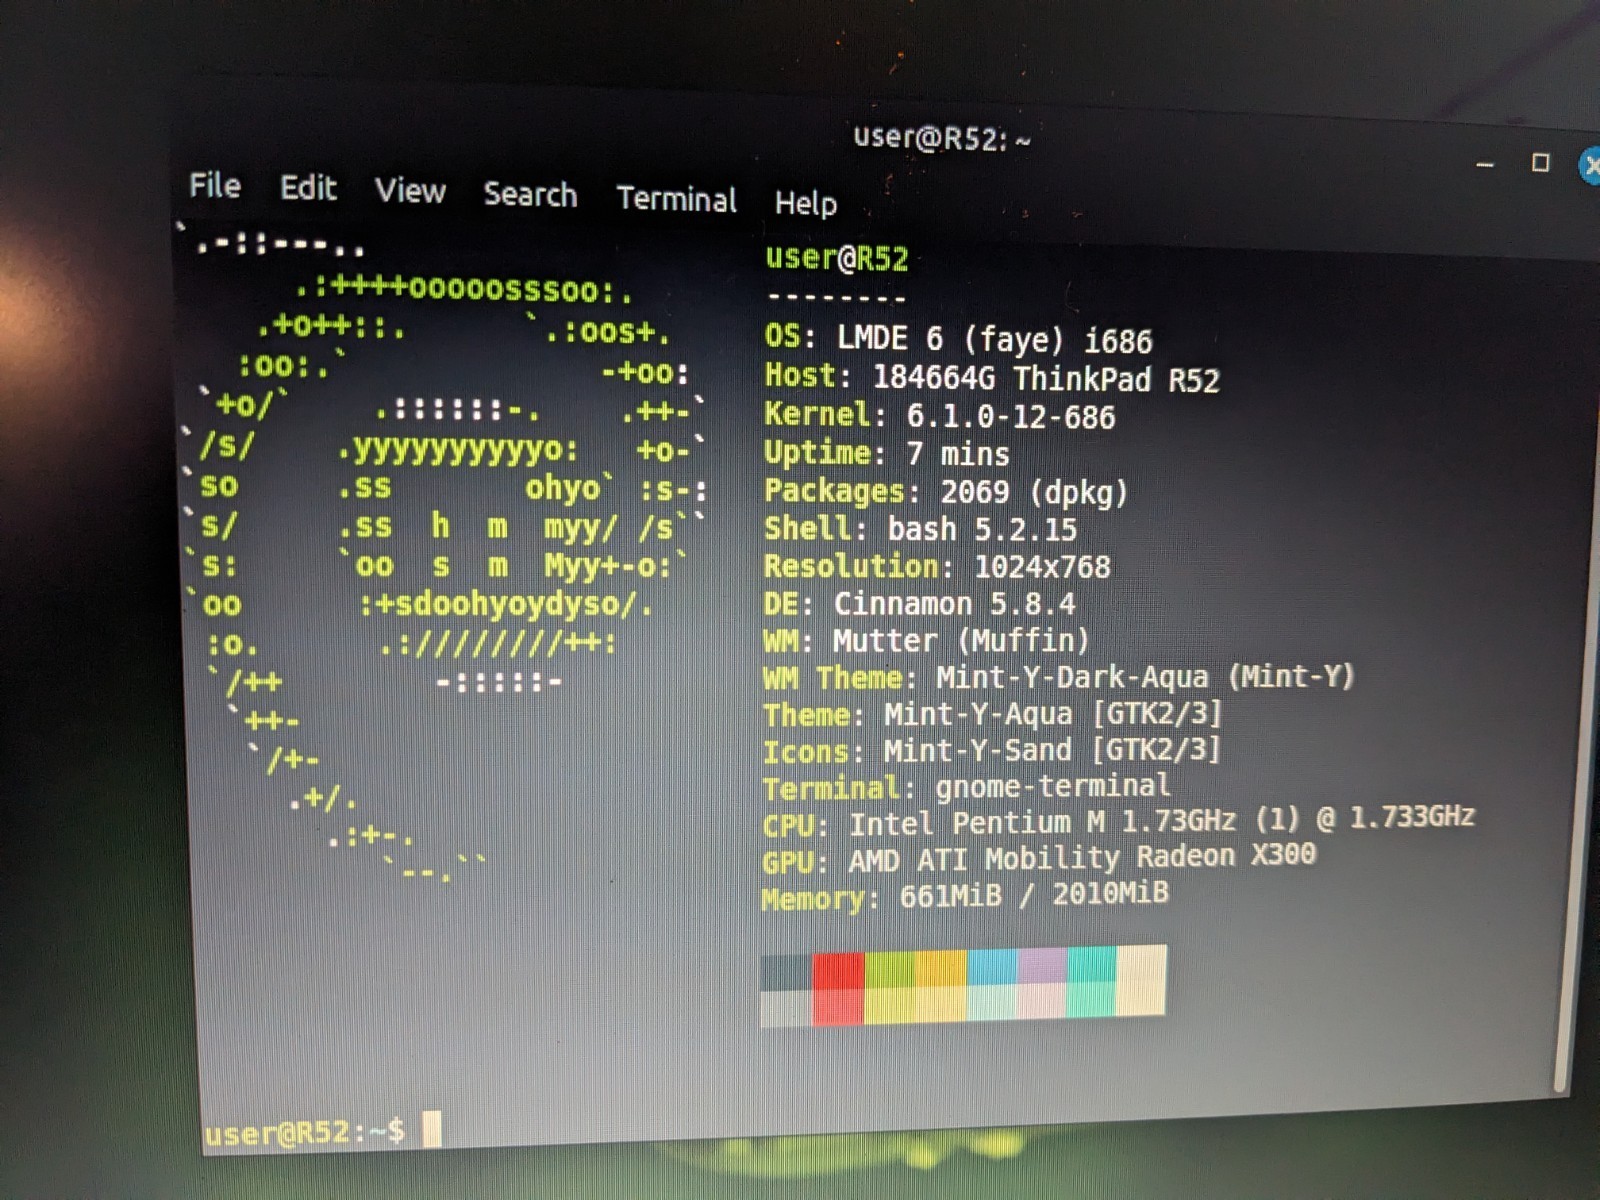Click the "Host: 184664G ThinkPad R52" line
The width and height of the screenshot is (1600, 1200).
click(992, 378)
